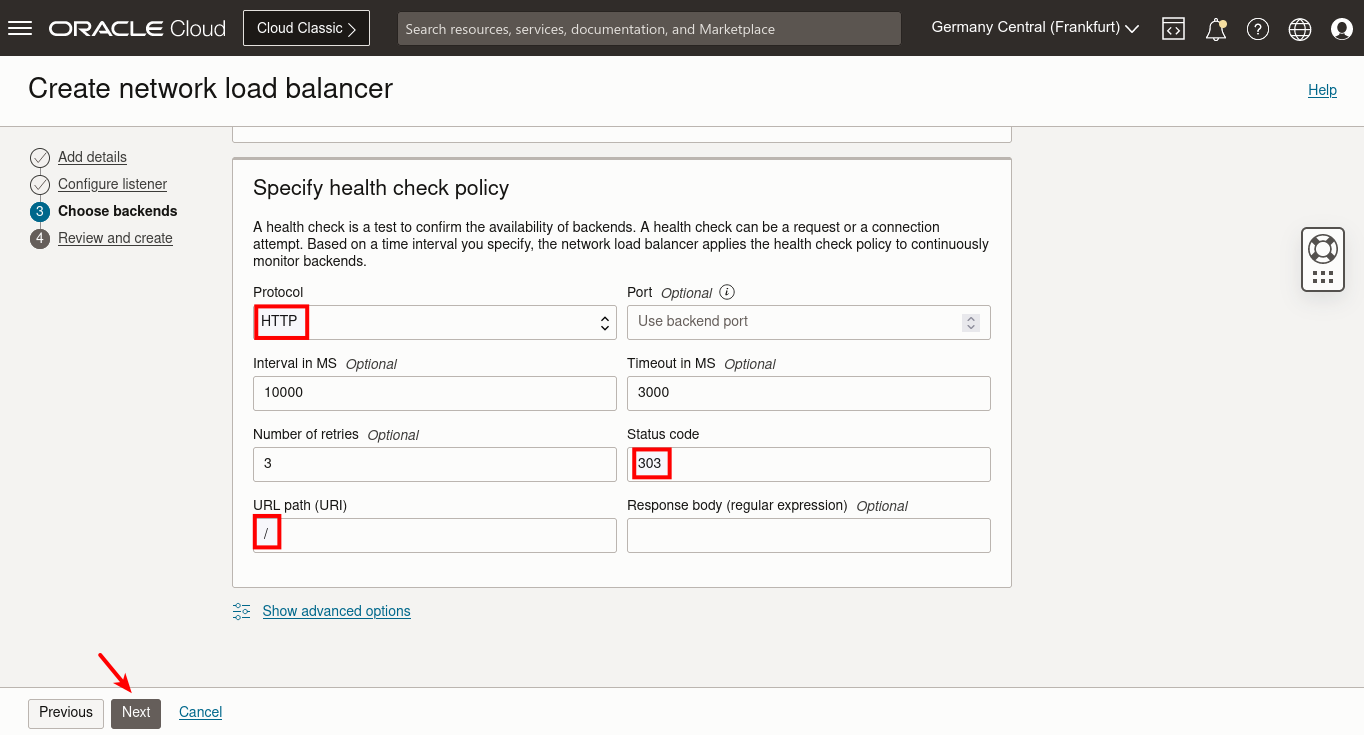The height and width of the screenshot is (735, 1364).
Task: Click the language globe icon
Action: (1299, 28)
